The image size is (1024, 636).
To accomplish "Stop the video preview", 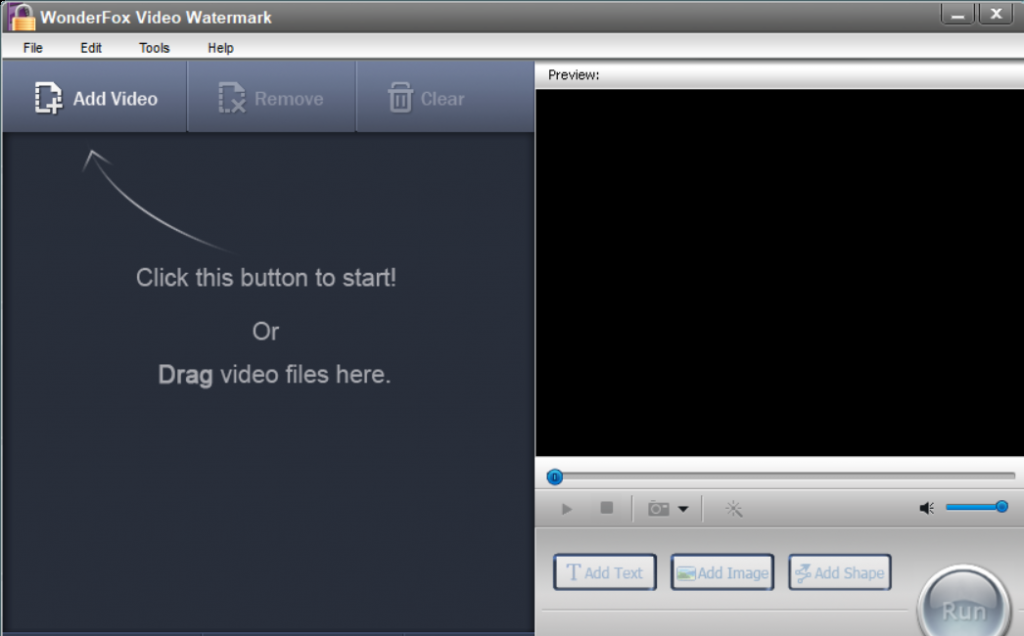I will tap(607, 508).
